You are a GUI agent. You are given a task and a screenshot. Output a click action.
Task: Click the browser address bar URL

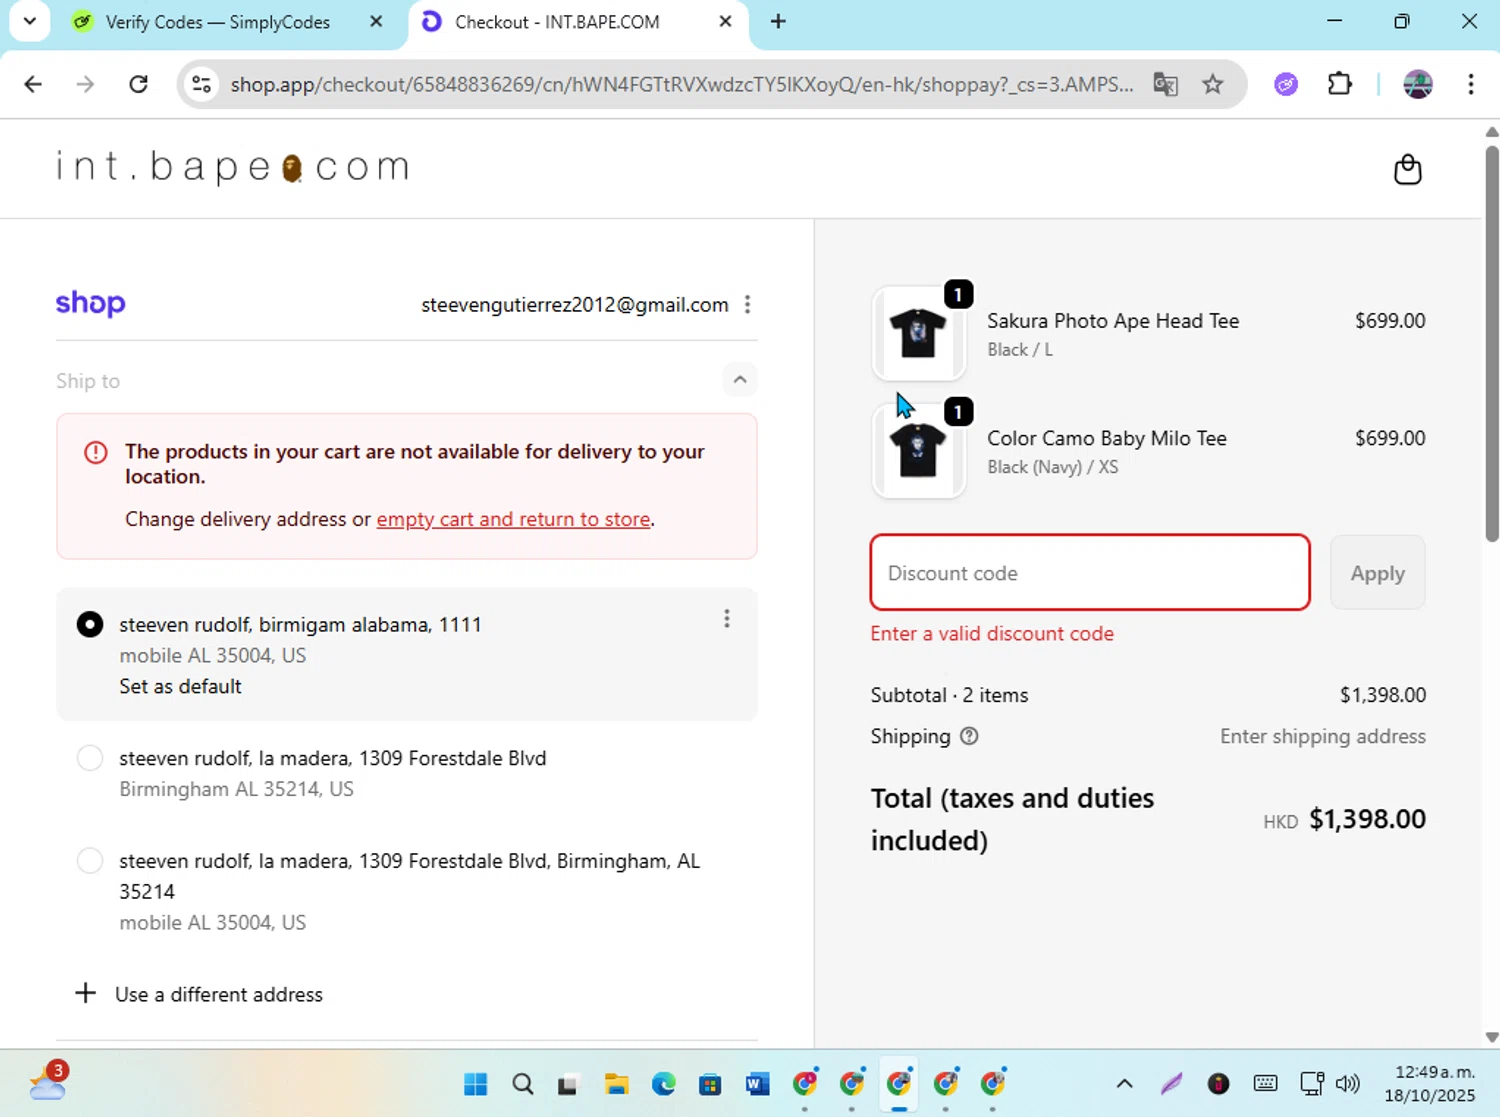click(681, 84)
